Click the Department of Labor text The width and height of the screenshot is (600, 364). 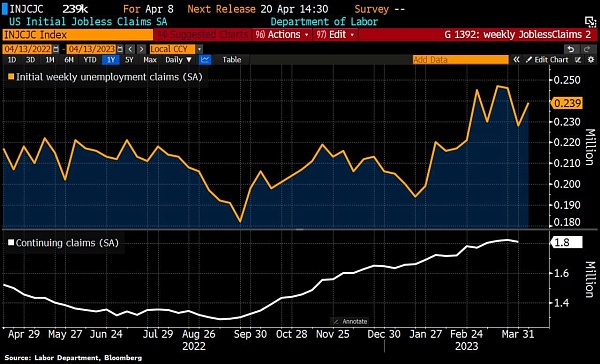point(324,21)
